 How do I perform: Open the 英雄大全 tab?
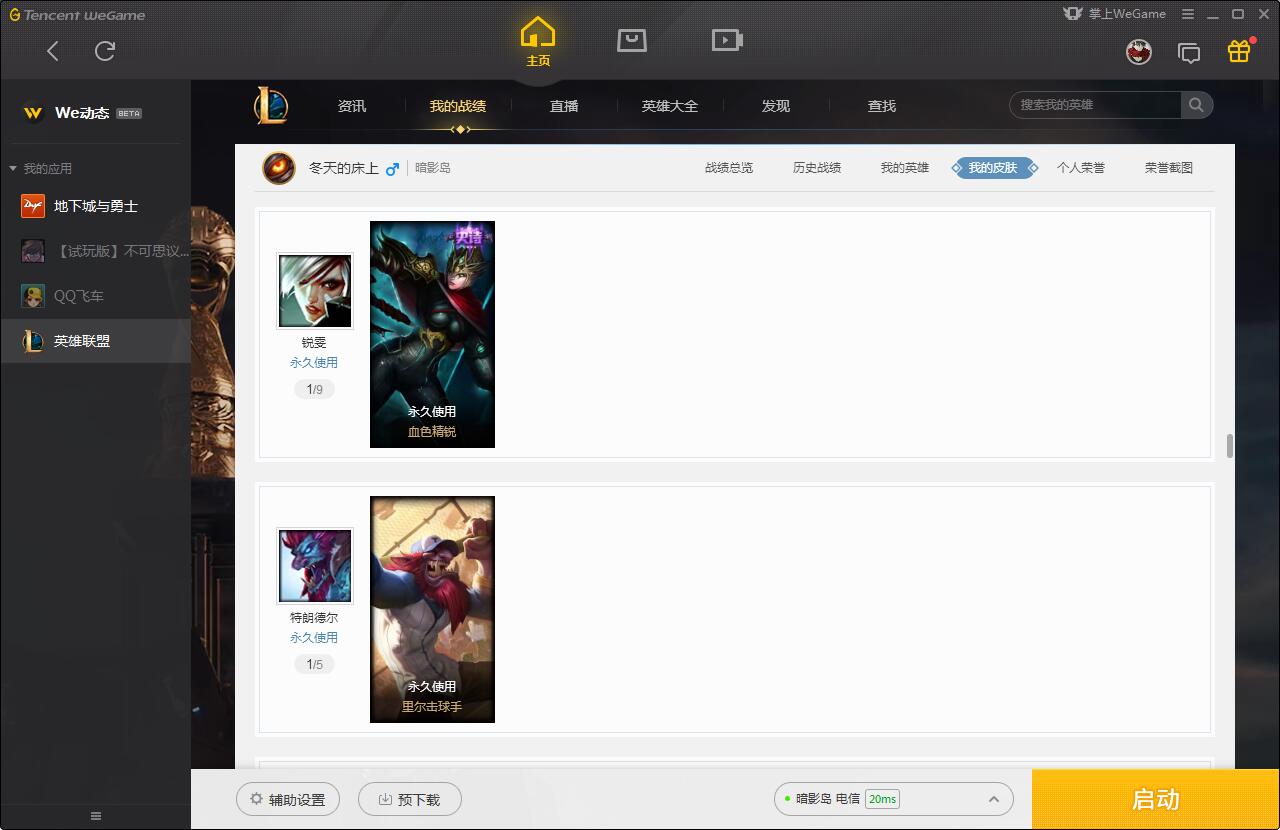coord(670,106)
